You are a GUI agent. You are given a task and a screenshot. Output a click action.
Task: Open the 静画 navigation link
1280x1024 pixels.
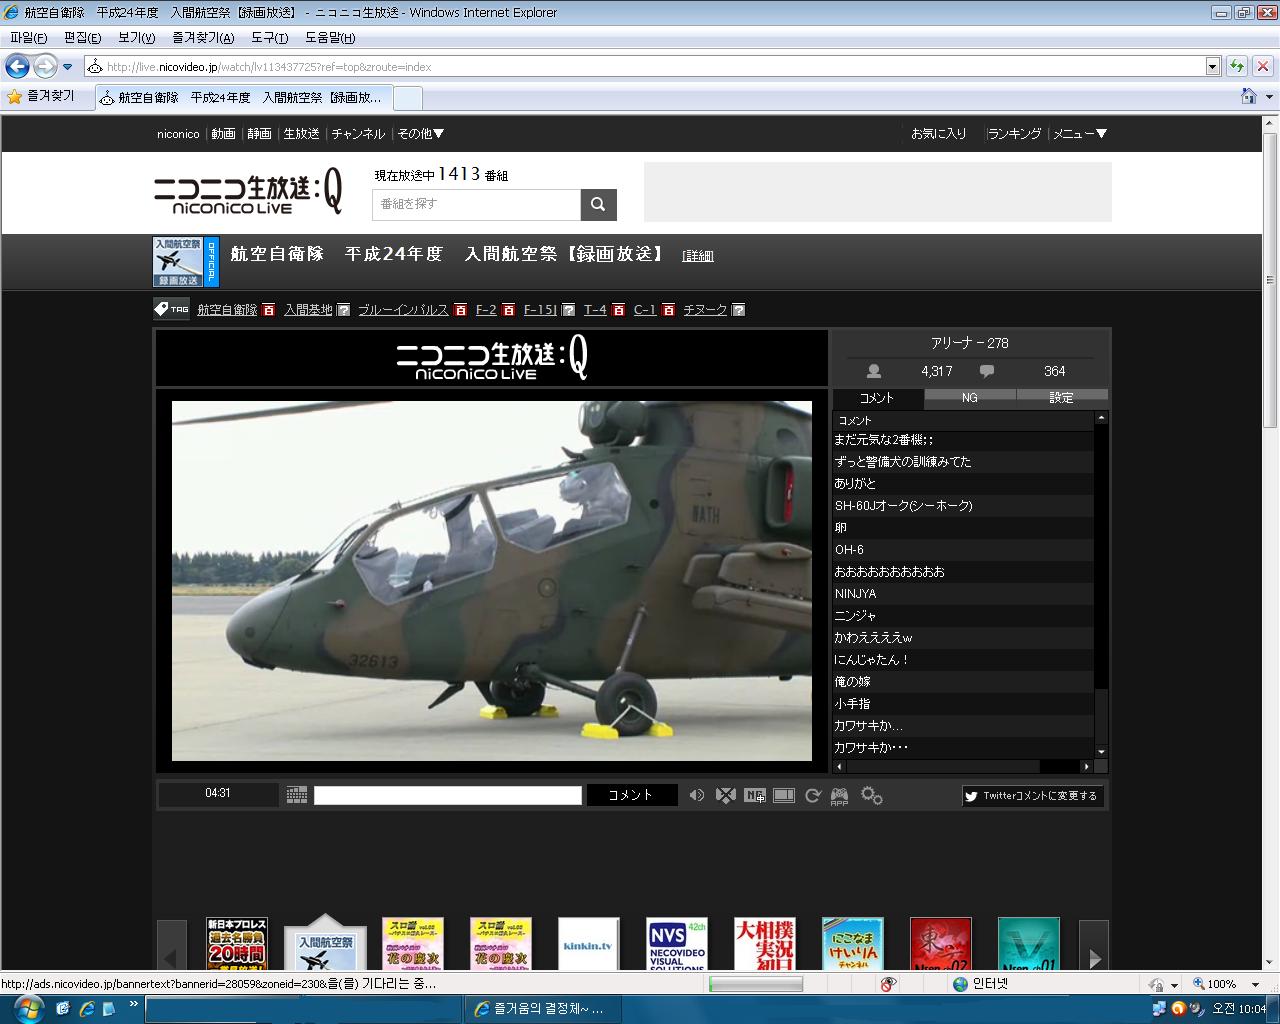[259, 134]
